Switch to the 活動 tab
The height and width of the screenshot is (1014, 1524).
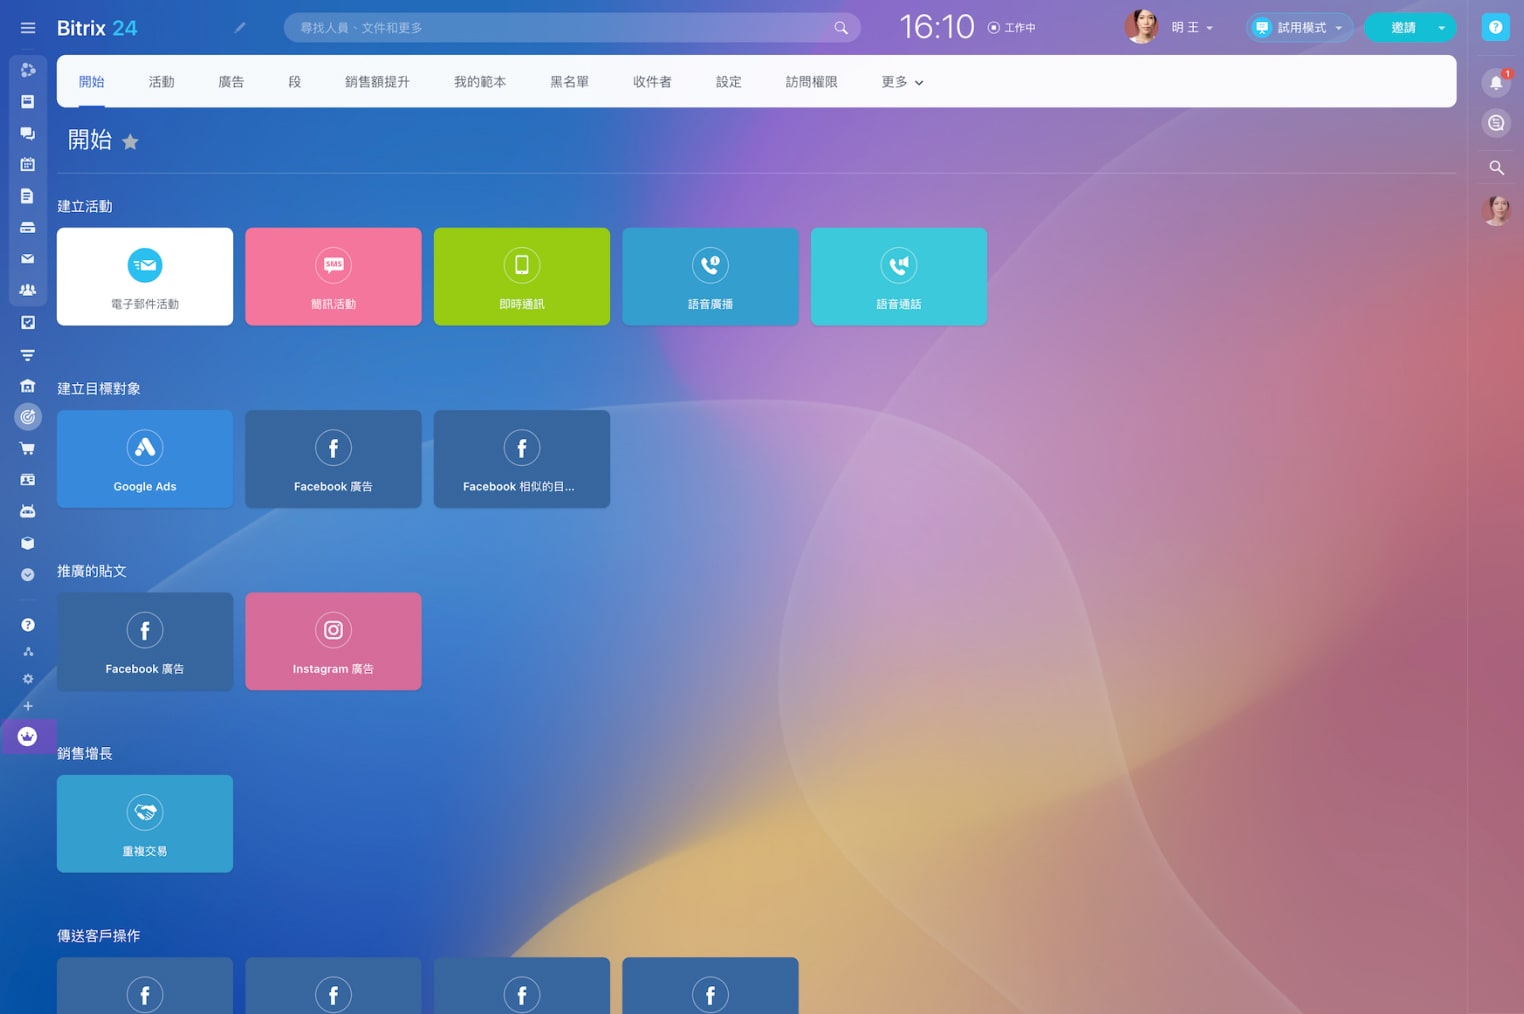click(162, 82)
